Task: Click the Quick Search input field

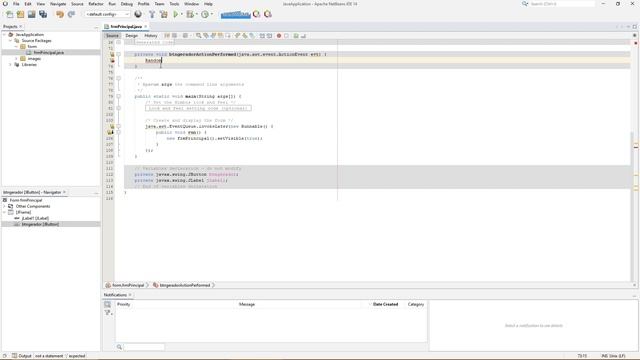Action: point(562,4)
